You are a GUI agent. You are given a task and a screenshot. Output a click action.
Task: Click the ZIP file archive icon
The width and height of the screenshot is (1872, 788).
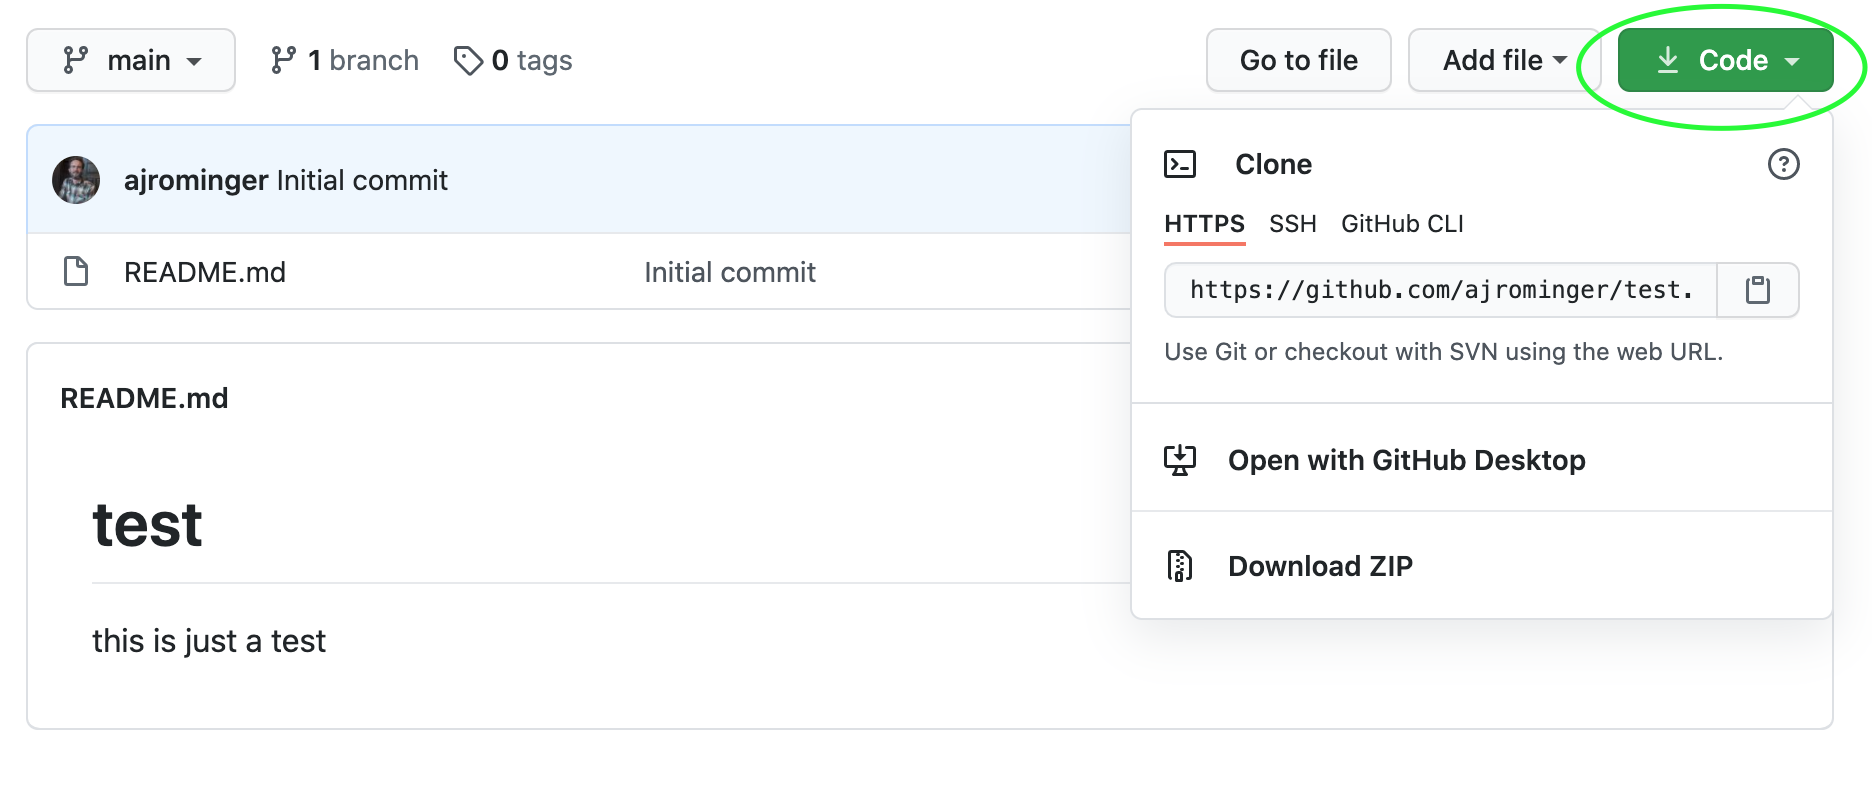point(1180,566)
